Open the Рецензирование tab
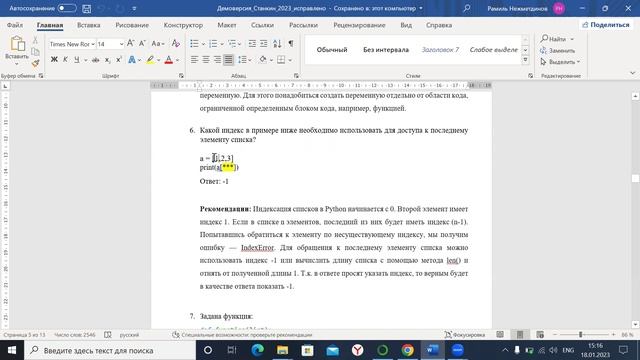Viewport: 640px width, 360px height. tap(359, 25)
